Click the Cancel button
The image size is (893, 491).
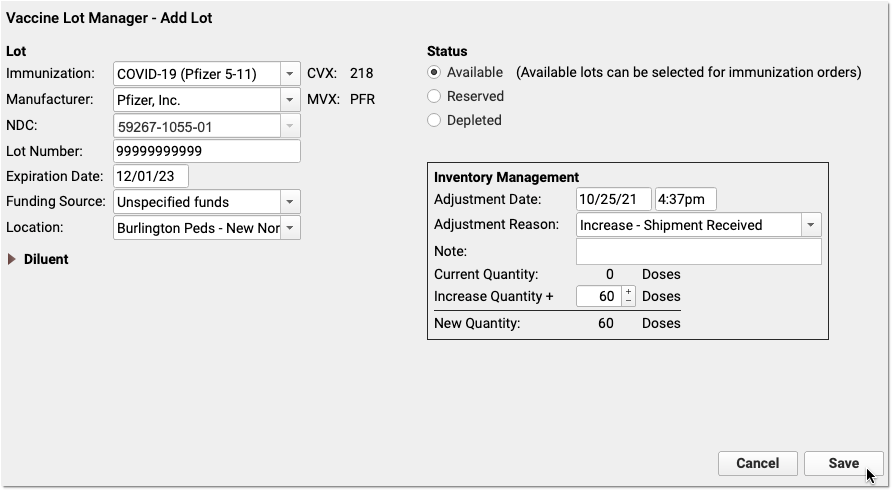click(x=757, y=464)
